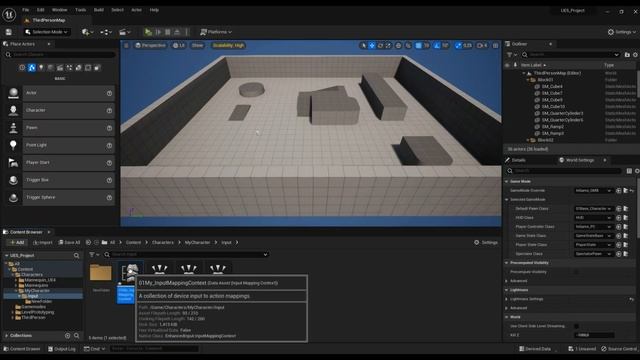Open the cinematics clapperboard dropdown

pos(124,32)
